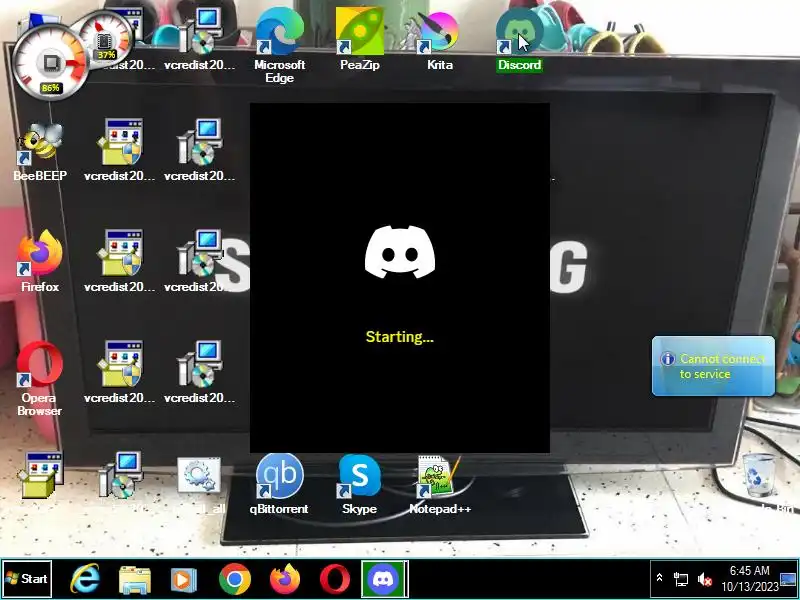Open Internet Explorer from the taskbar
This screenshot has height=600, width=800.
point(85,579)
